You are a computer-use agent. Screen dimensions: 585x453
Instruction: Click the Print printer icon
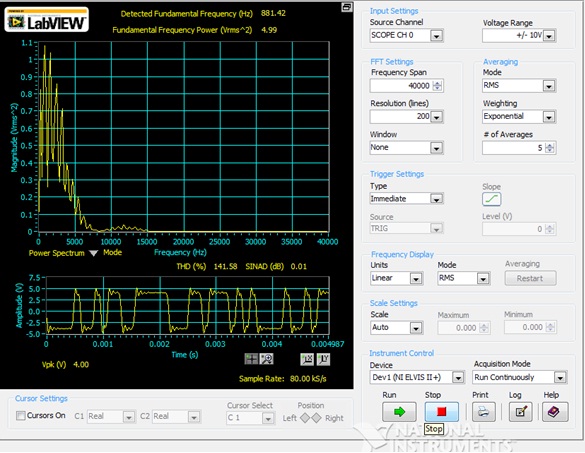pyautogui.click(x=484, y=412)
